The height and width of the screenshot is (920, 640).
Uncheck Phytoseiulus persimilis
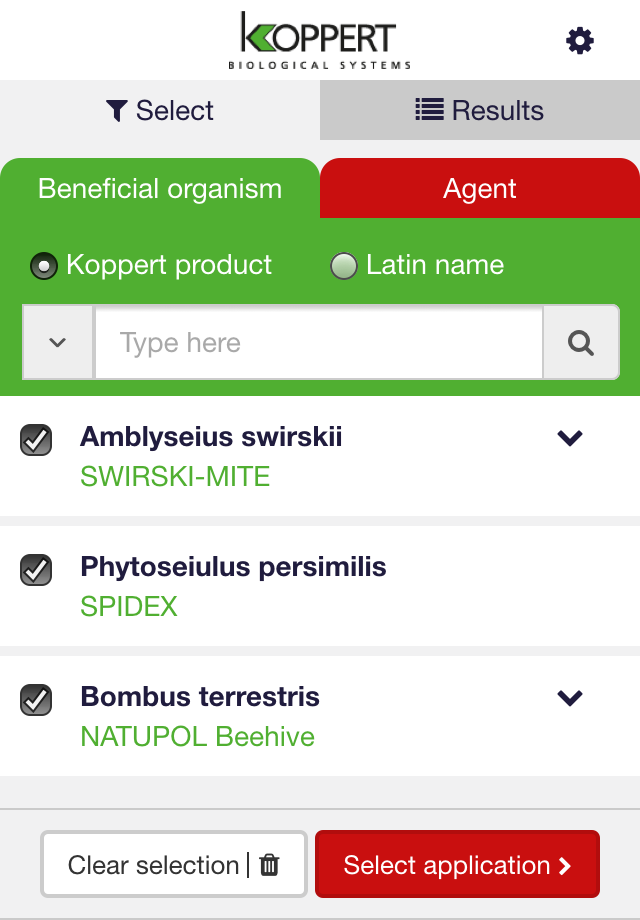click(x=36, y=570)
